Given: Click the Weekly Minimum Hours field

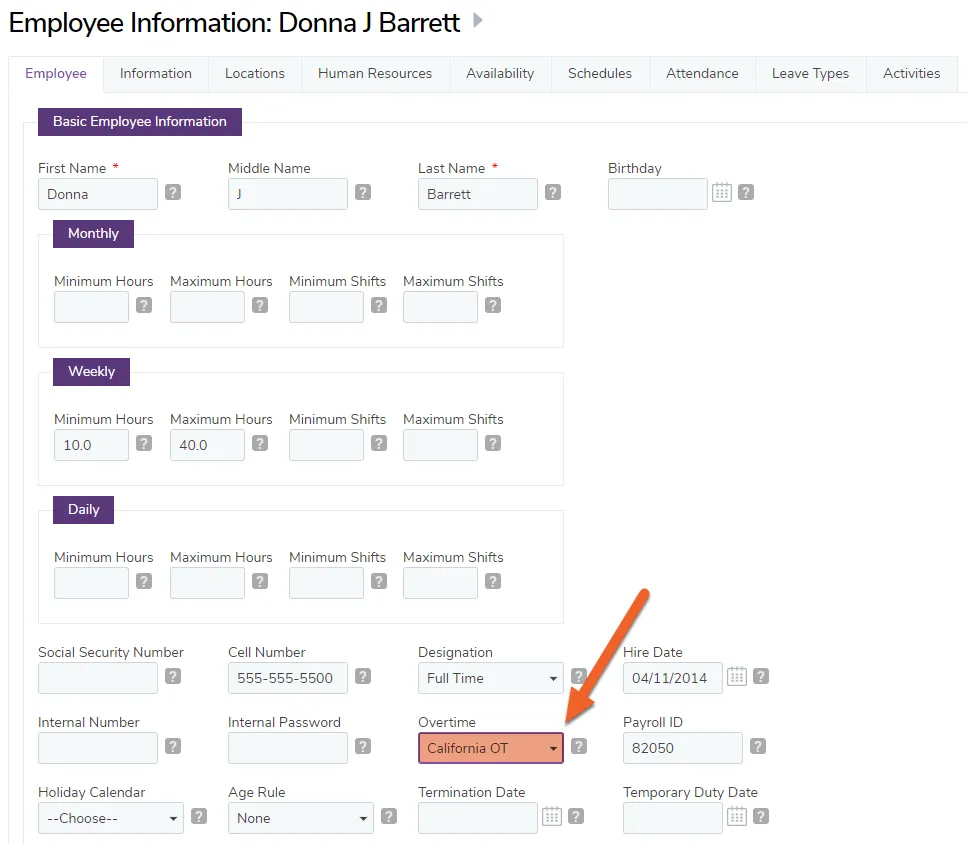Looking at the screenshot, I should pyautogui.click(x=91, y=445).
